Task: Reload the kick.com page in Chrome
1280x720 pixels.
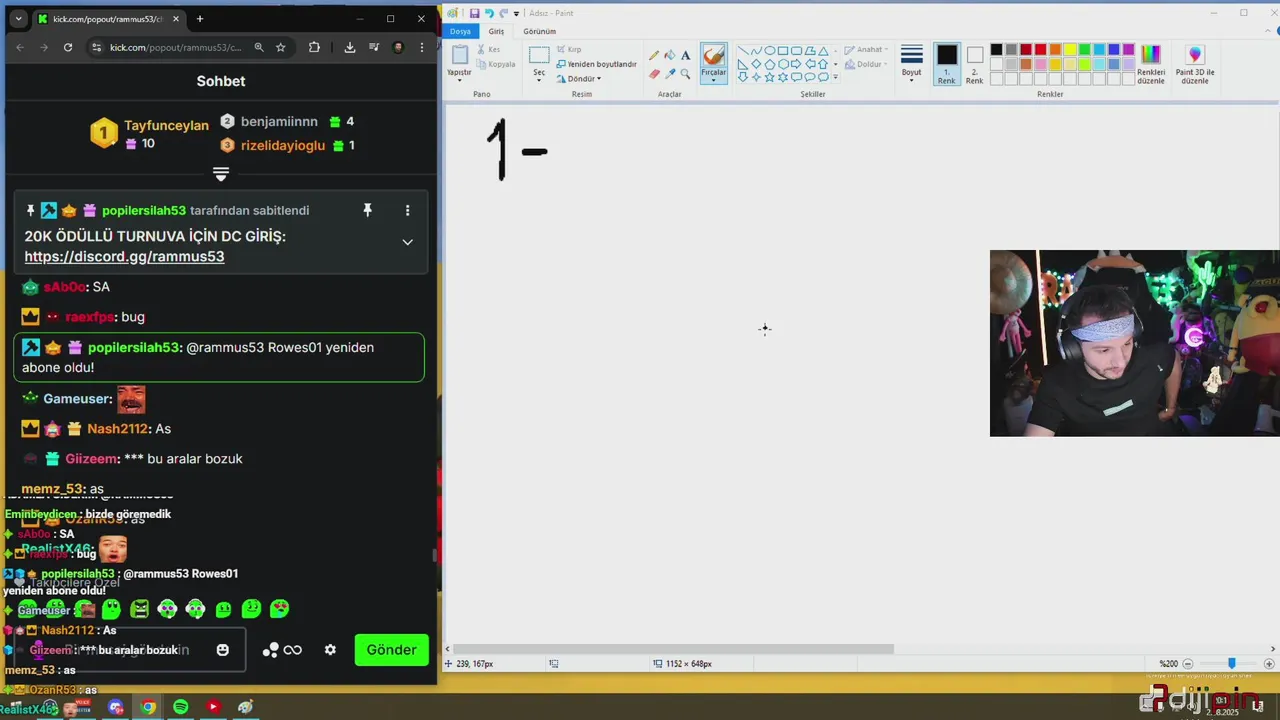Action: click(x=68, y=47)
